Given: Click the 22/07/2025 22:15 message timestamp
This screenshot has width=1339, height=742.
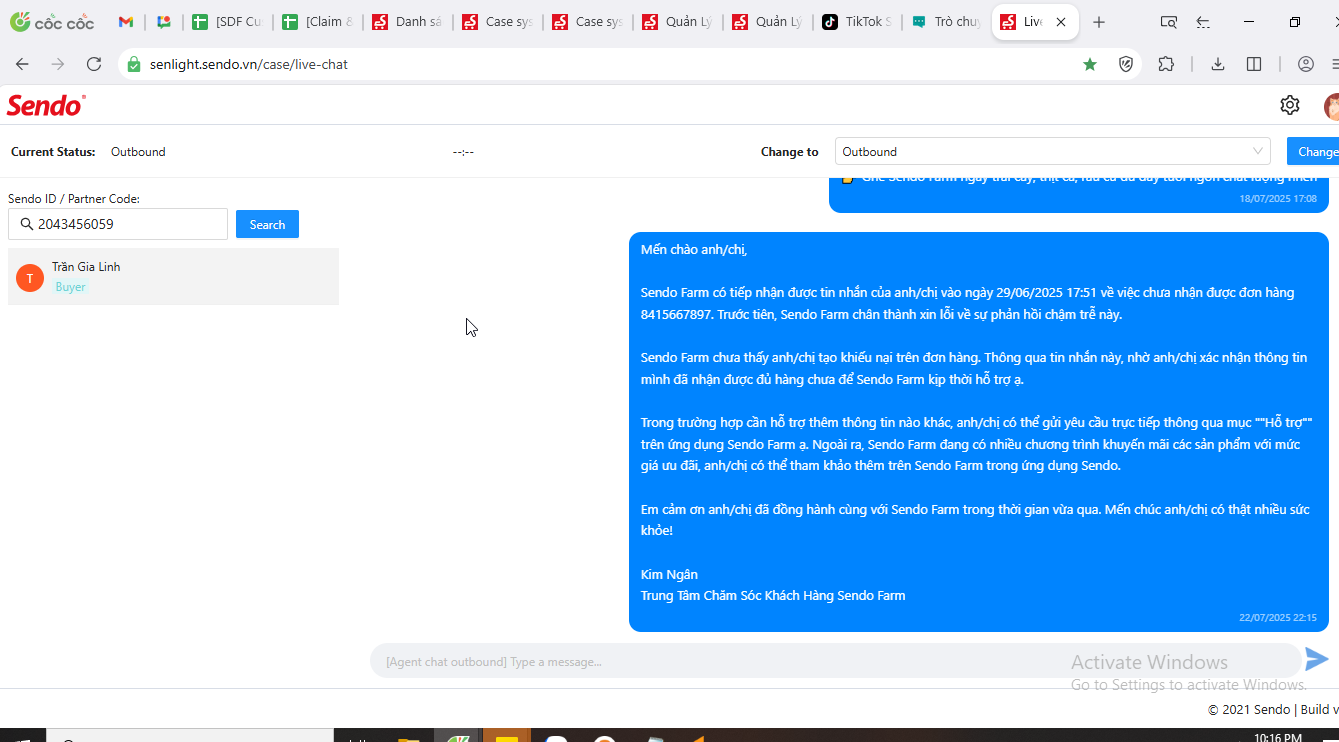Looking at the screenshot, I should click(x=1278, y=618).
